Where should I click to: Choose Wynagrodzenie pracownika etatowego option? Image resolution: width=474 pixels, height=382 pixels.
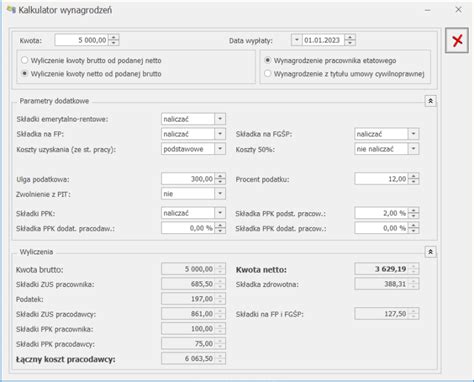coord(330,60)
